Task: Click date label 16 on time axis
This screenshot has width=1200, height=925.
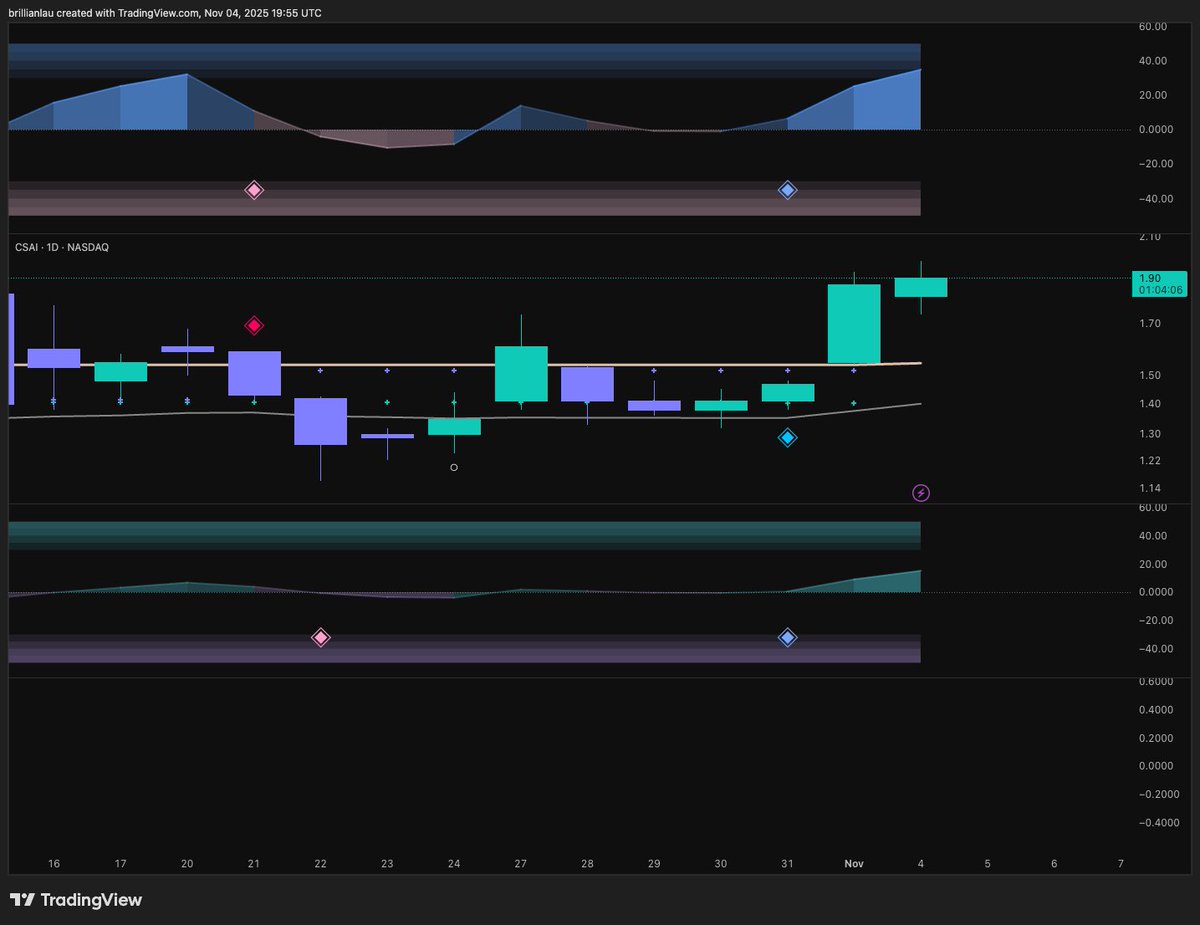Action: (x=54, y=863)
